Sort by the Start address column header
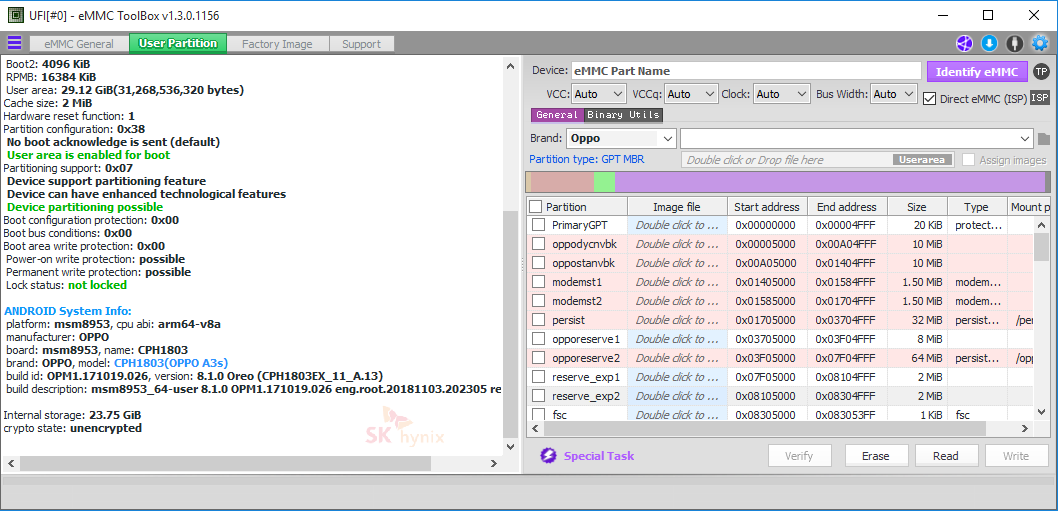1058x511 pixels. (x=767, y=207)
